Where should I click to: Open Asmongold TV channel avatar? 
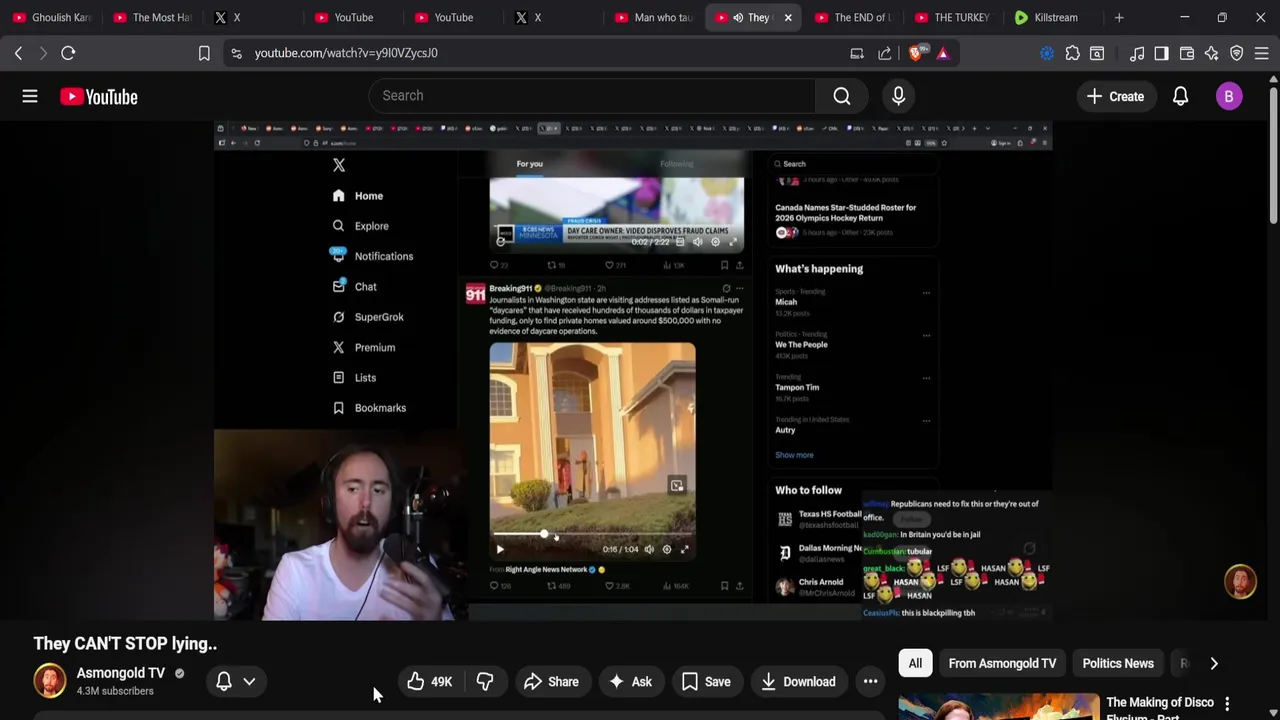pos(49,681)
